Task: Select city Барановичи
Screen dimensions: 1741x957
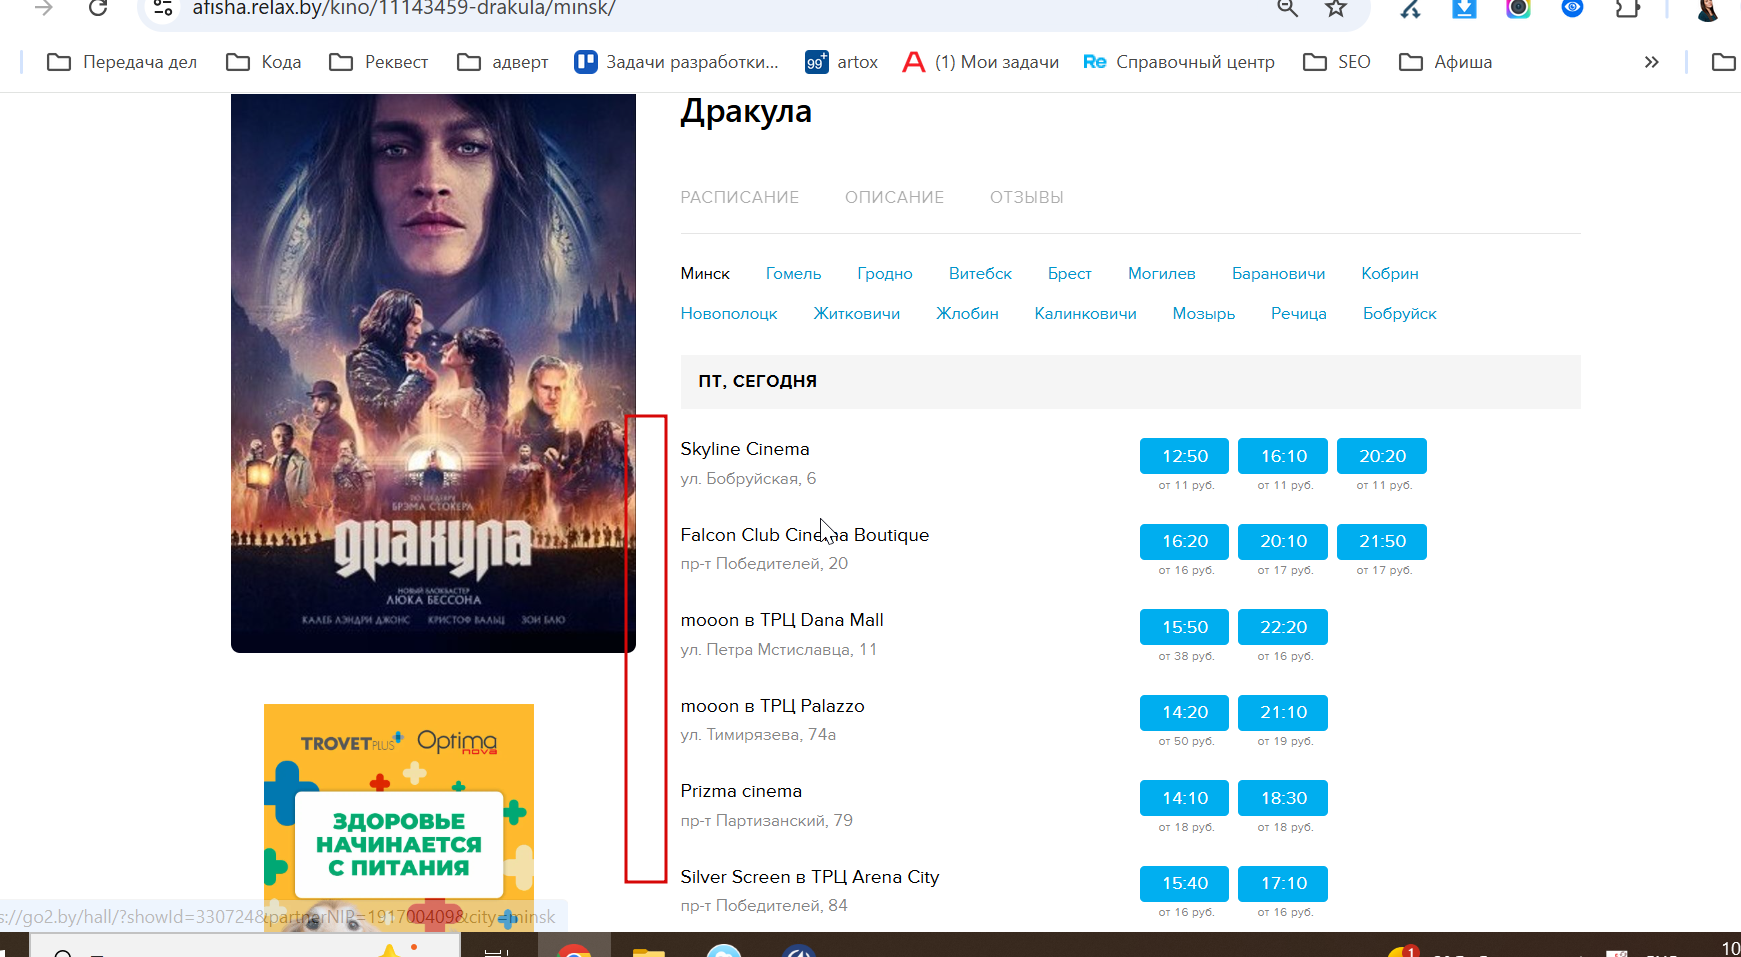Action: (1279, 274)
